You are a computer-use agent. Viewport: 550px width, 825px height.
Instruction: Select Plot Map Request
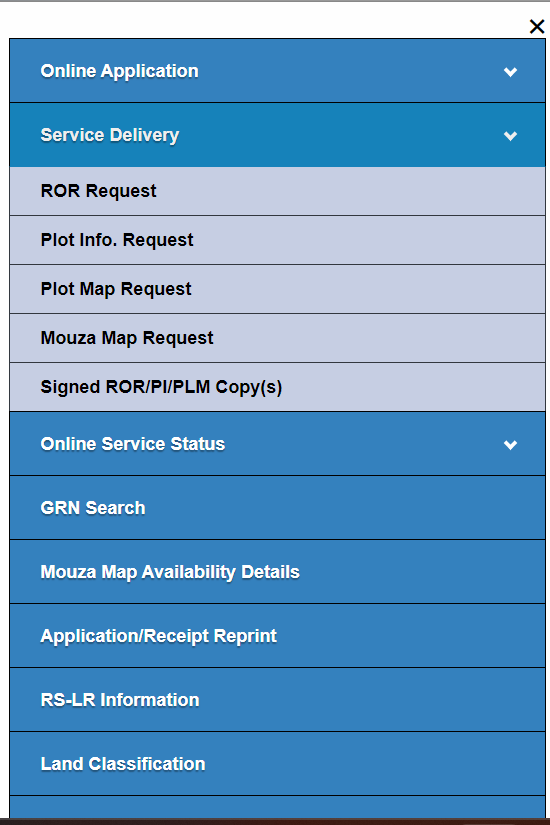click(x=116, y=289)
